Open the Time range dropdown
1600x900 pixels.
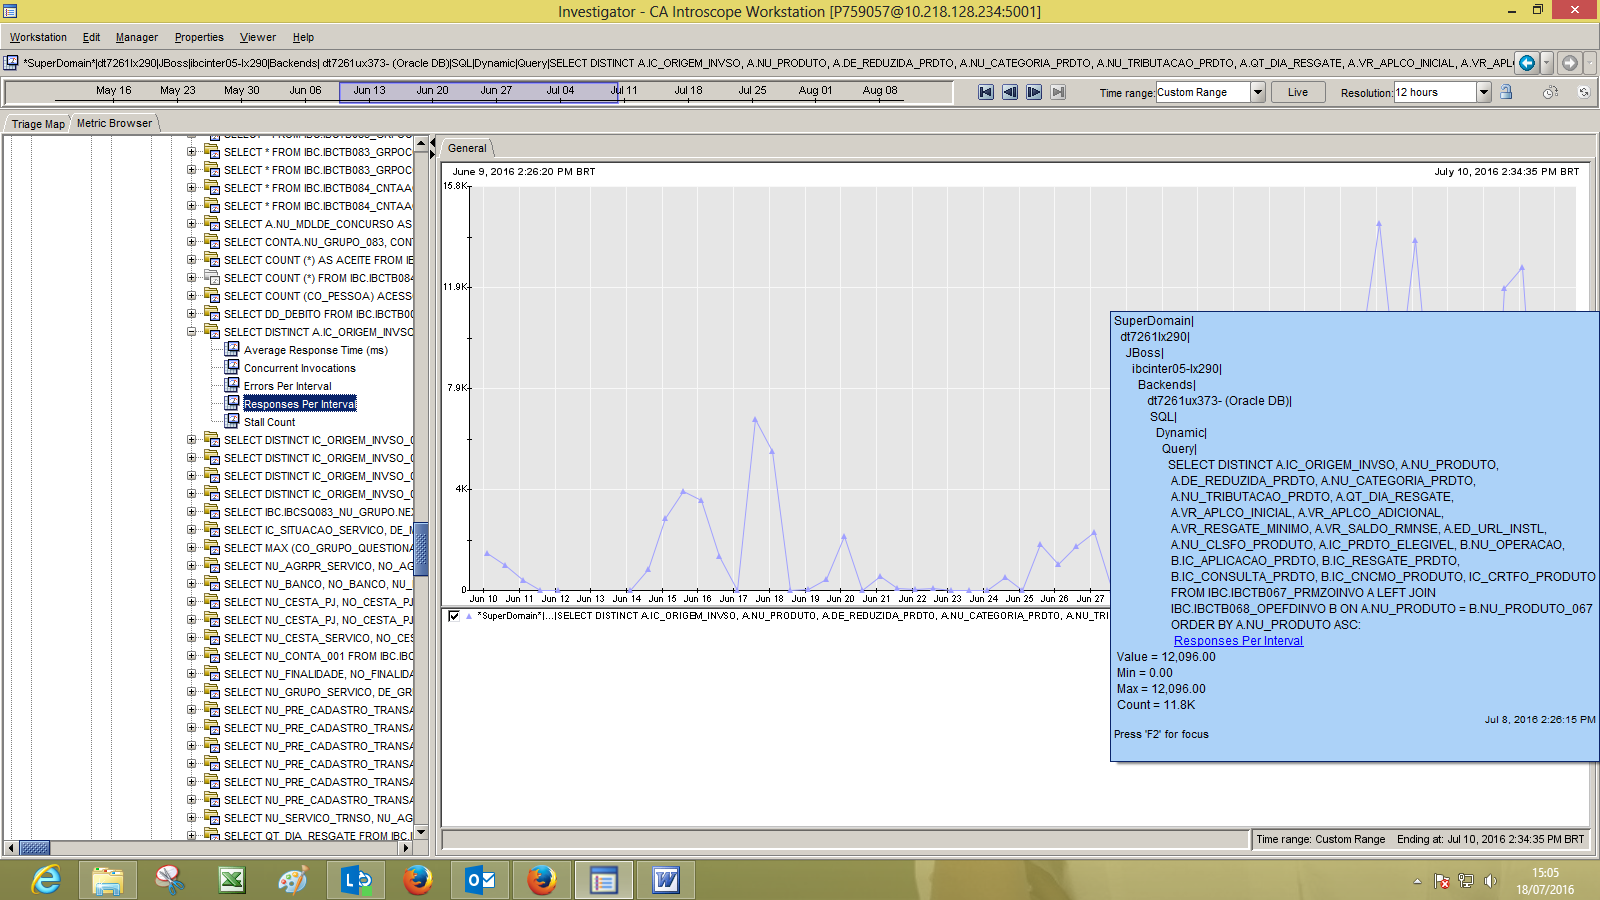[1258, 91]
